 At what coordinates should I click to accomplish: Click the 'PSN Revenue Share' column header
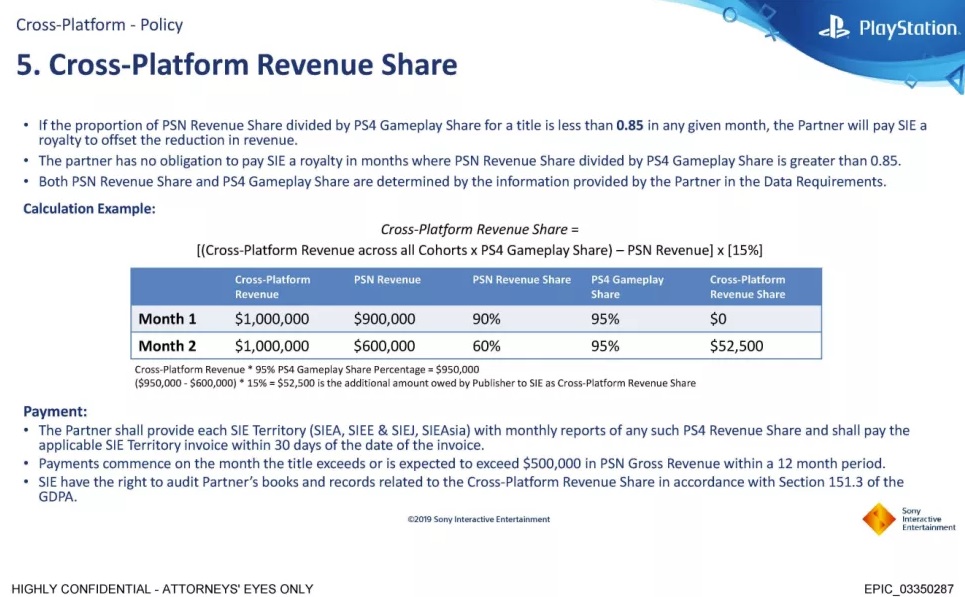[x=521, y=280]
